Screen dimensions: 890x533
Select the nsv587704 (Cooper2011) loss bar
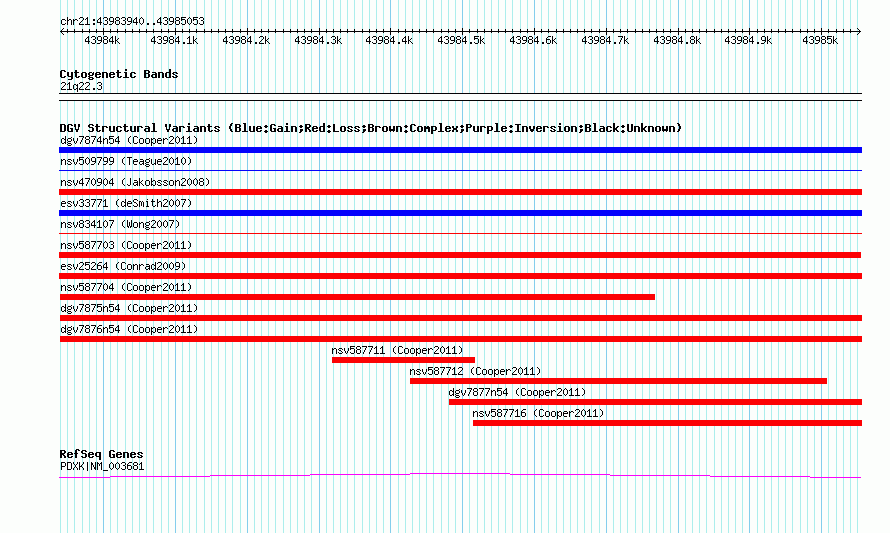(x=357, y=297)
